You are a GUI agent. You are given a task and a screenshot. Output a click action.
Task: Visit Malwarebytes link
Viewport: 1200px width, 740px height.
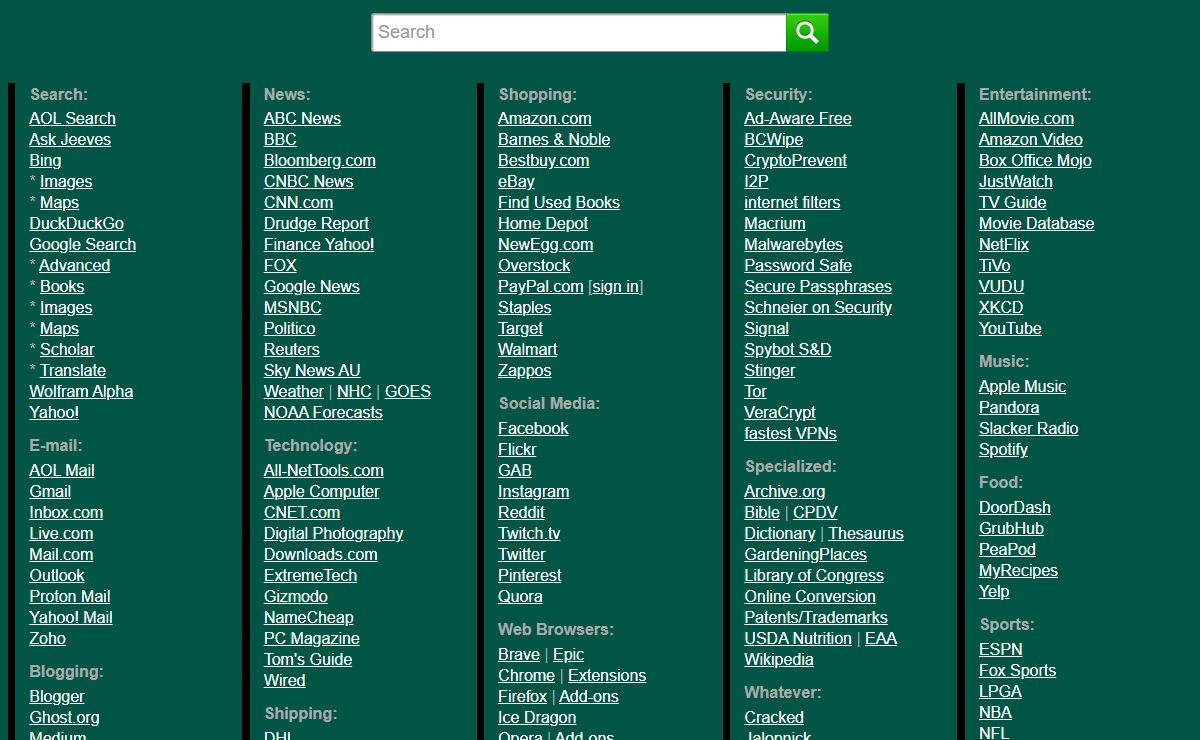click(793, 244)
